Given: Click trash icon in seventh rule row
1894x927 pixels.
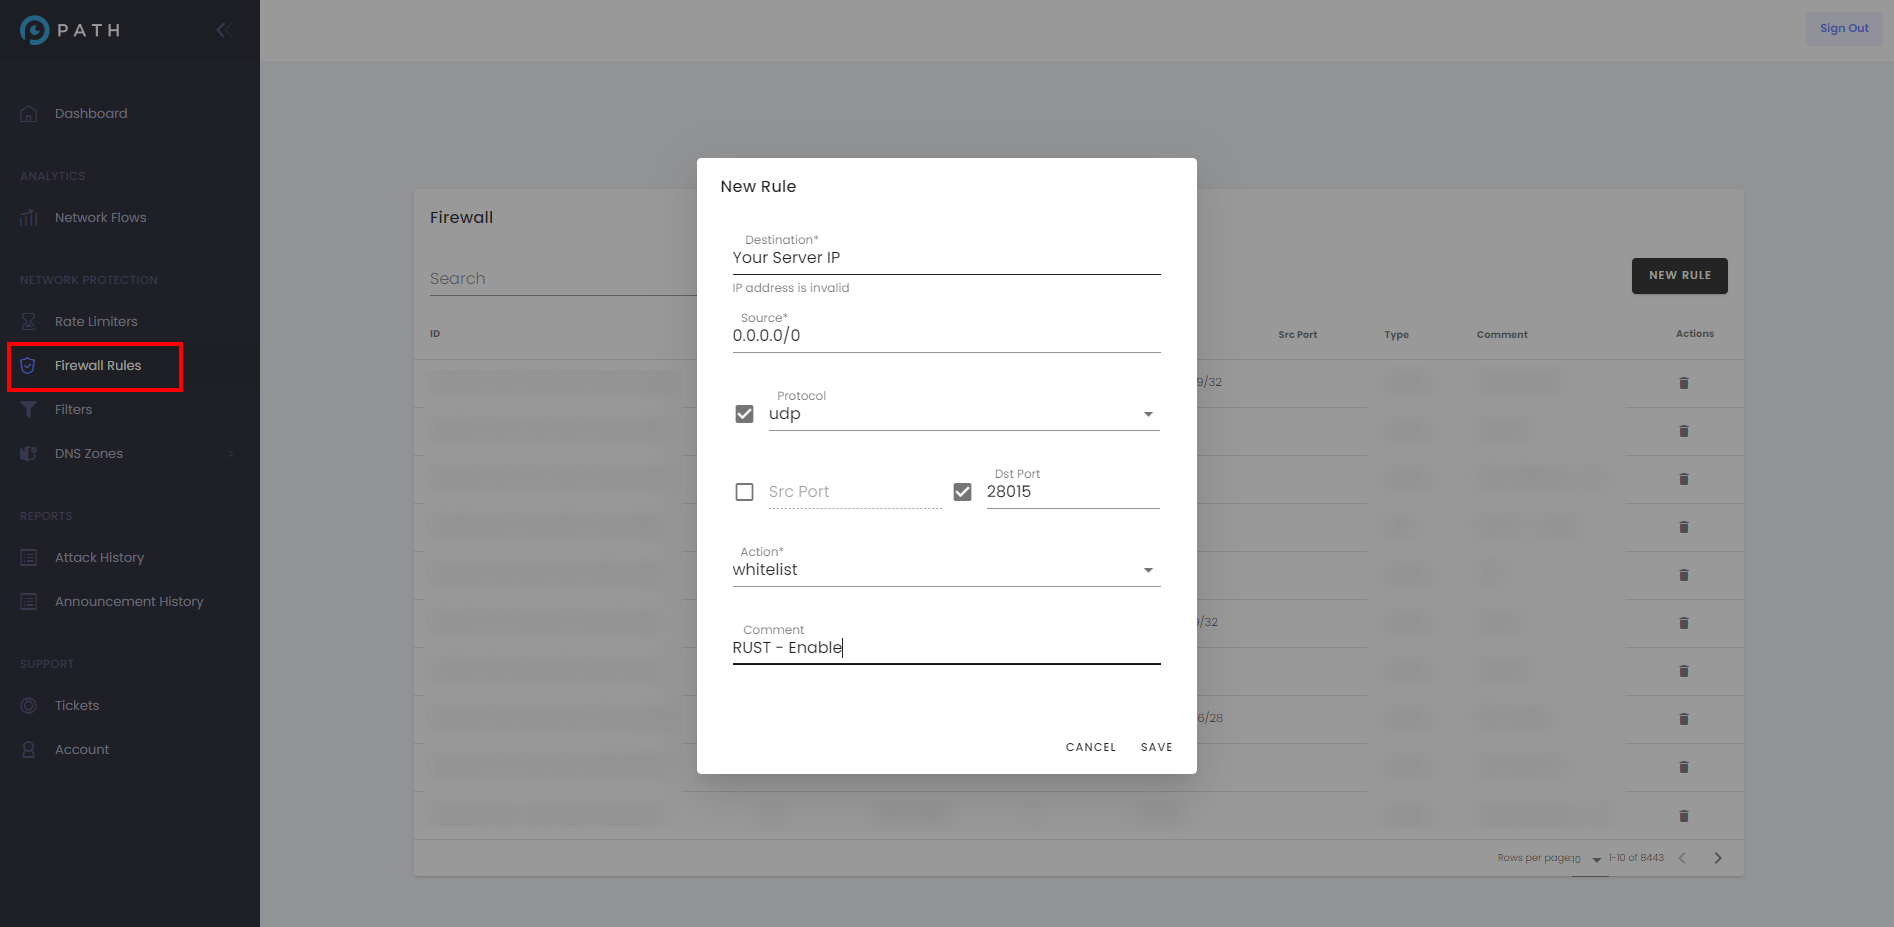Looking at the screenshot, I should (1684, 671).
